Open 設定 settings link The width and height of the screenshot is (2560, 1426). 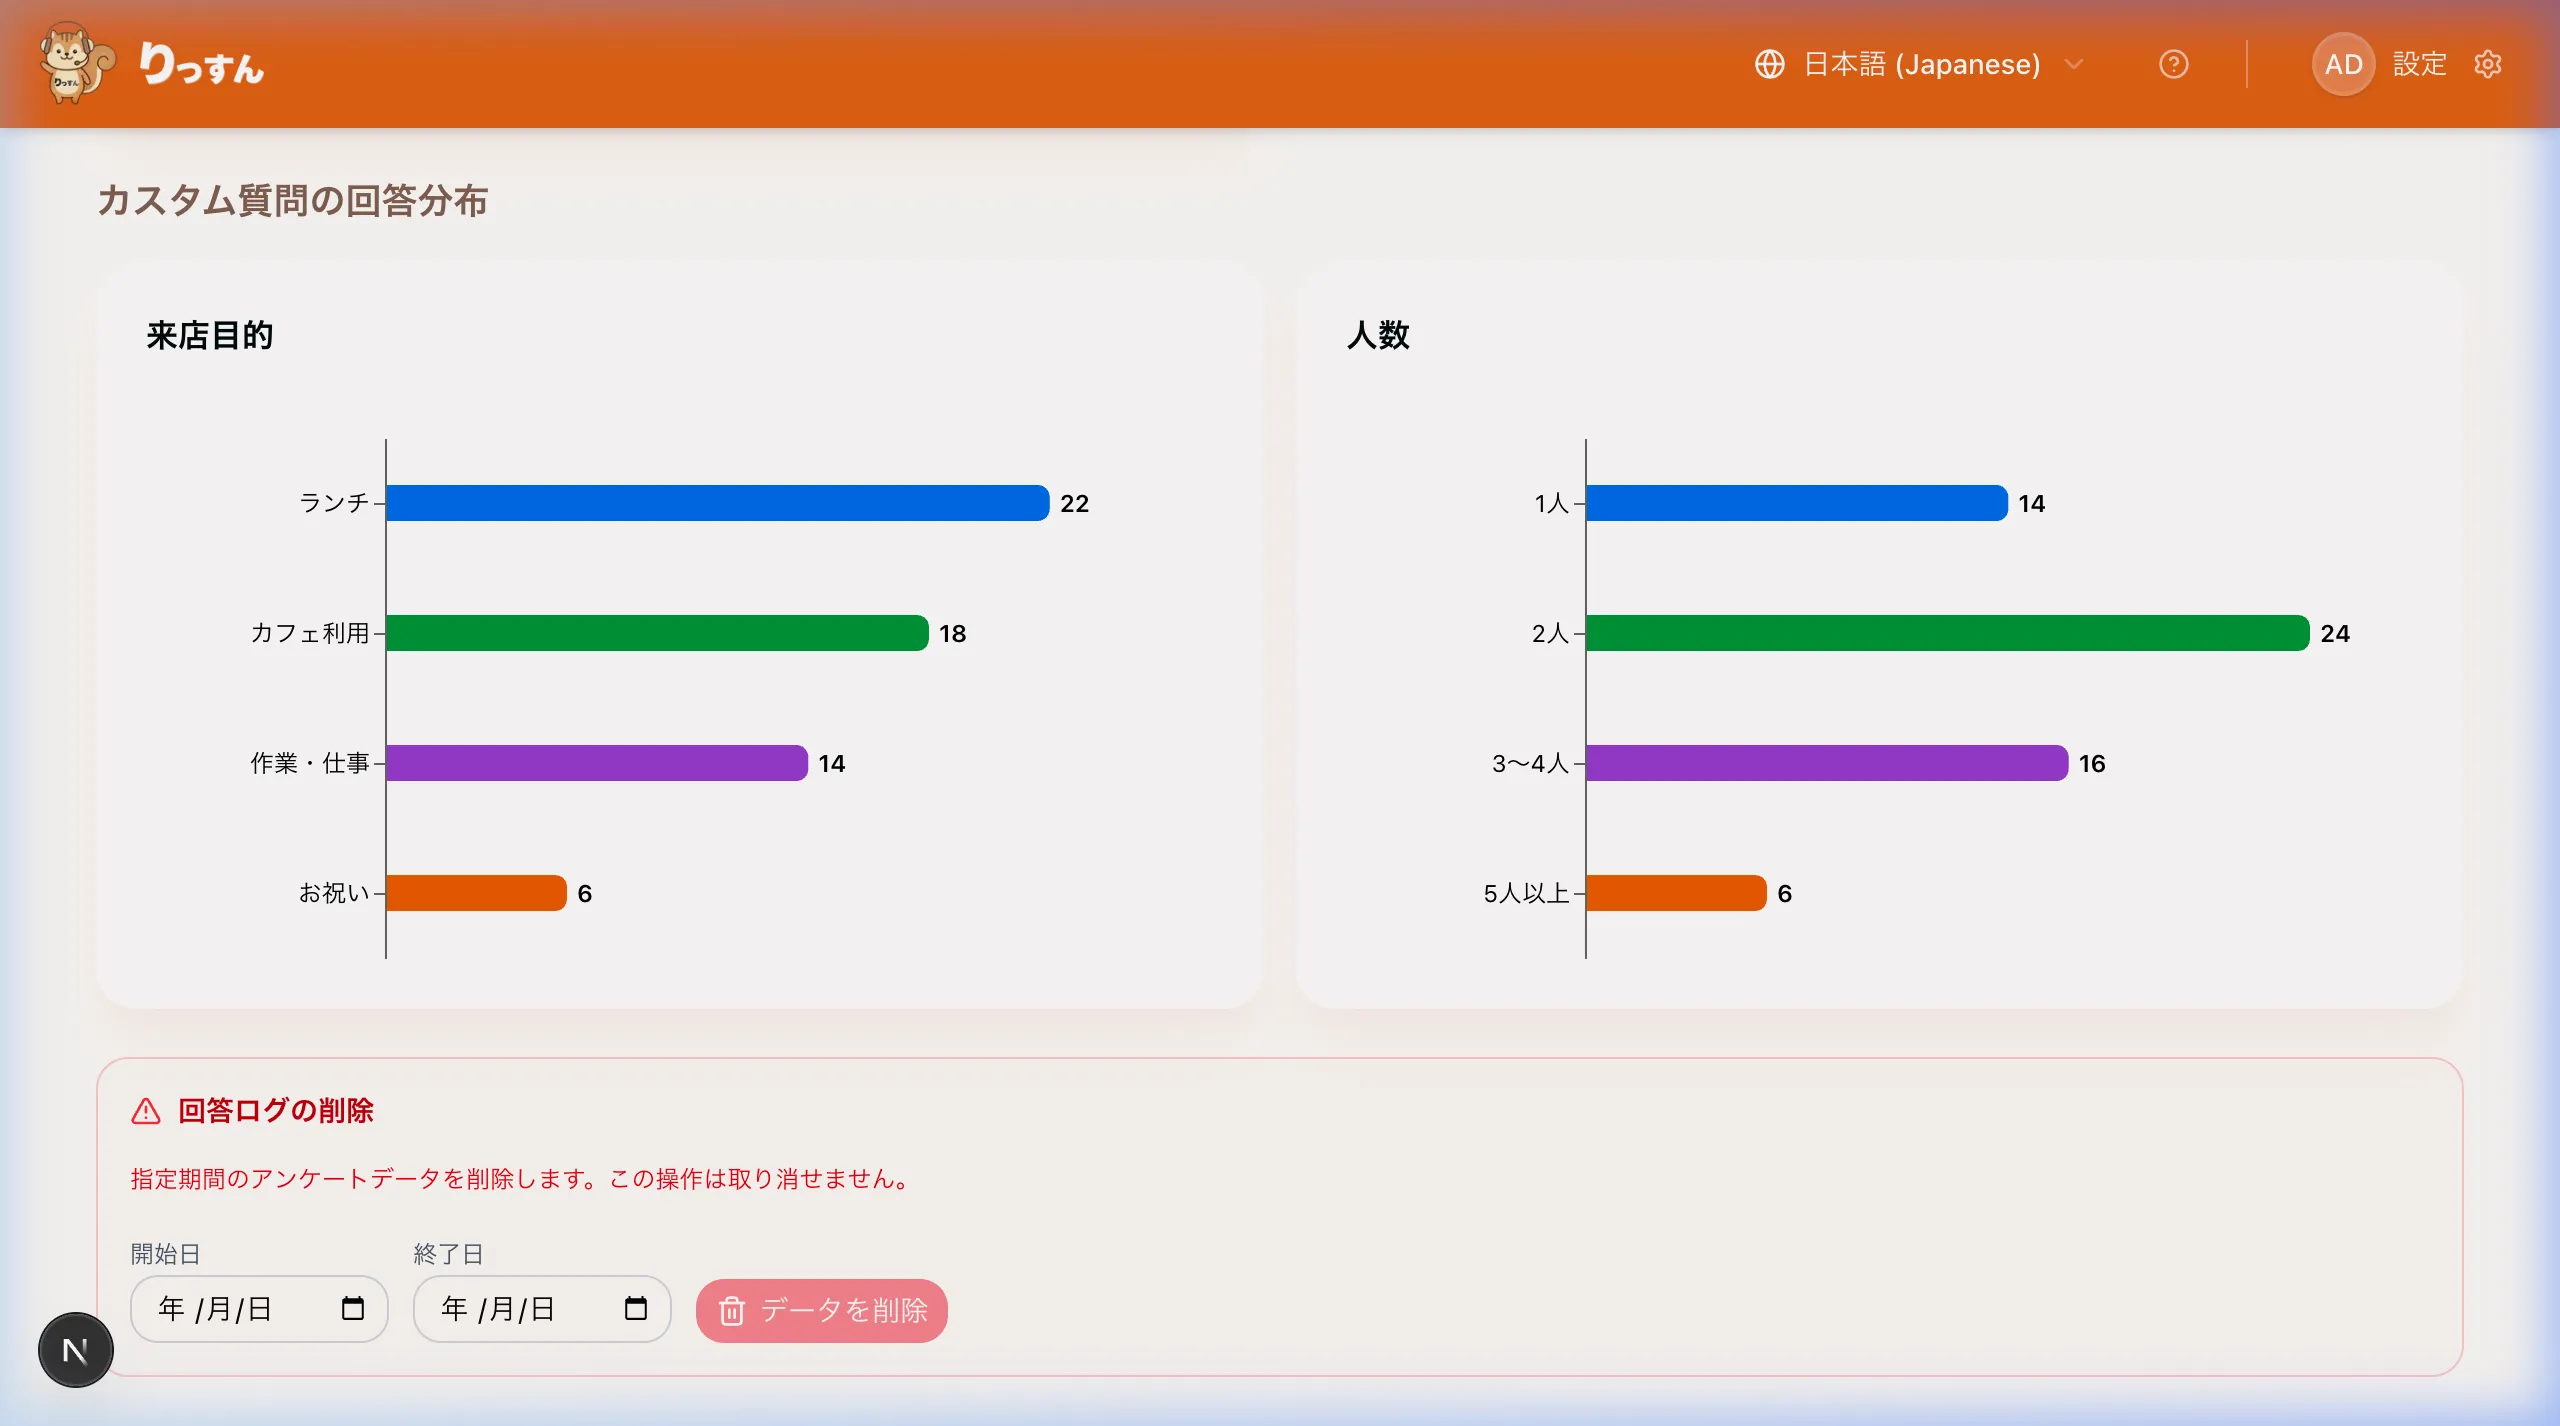point(2419,64)
